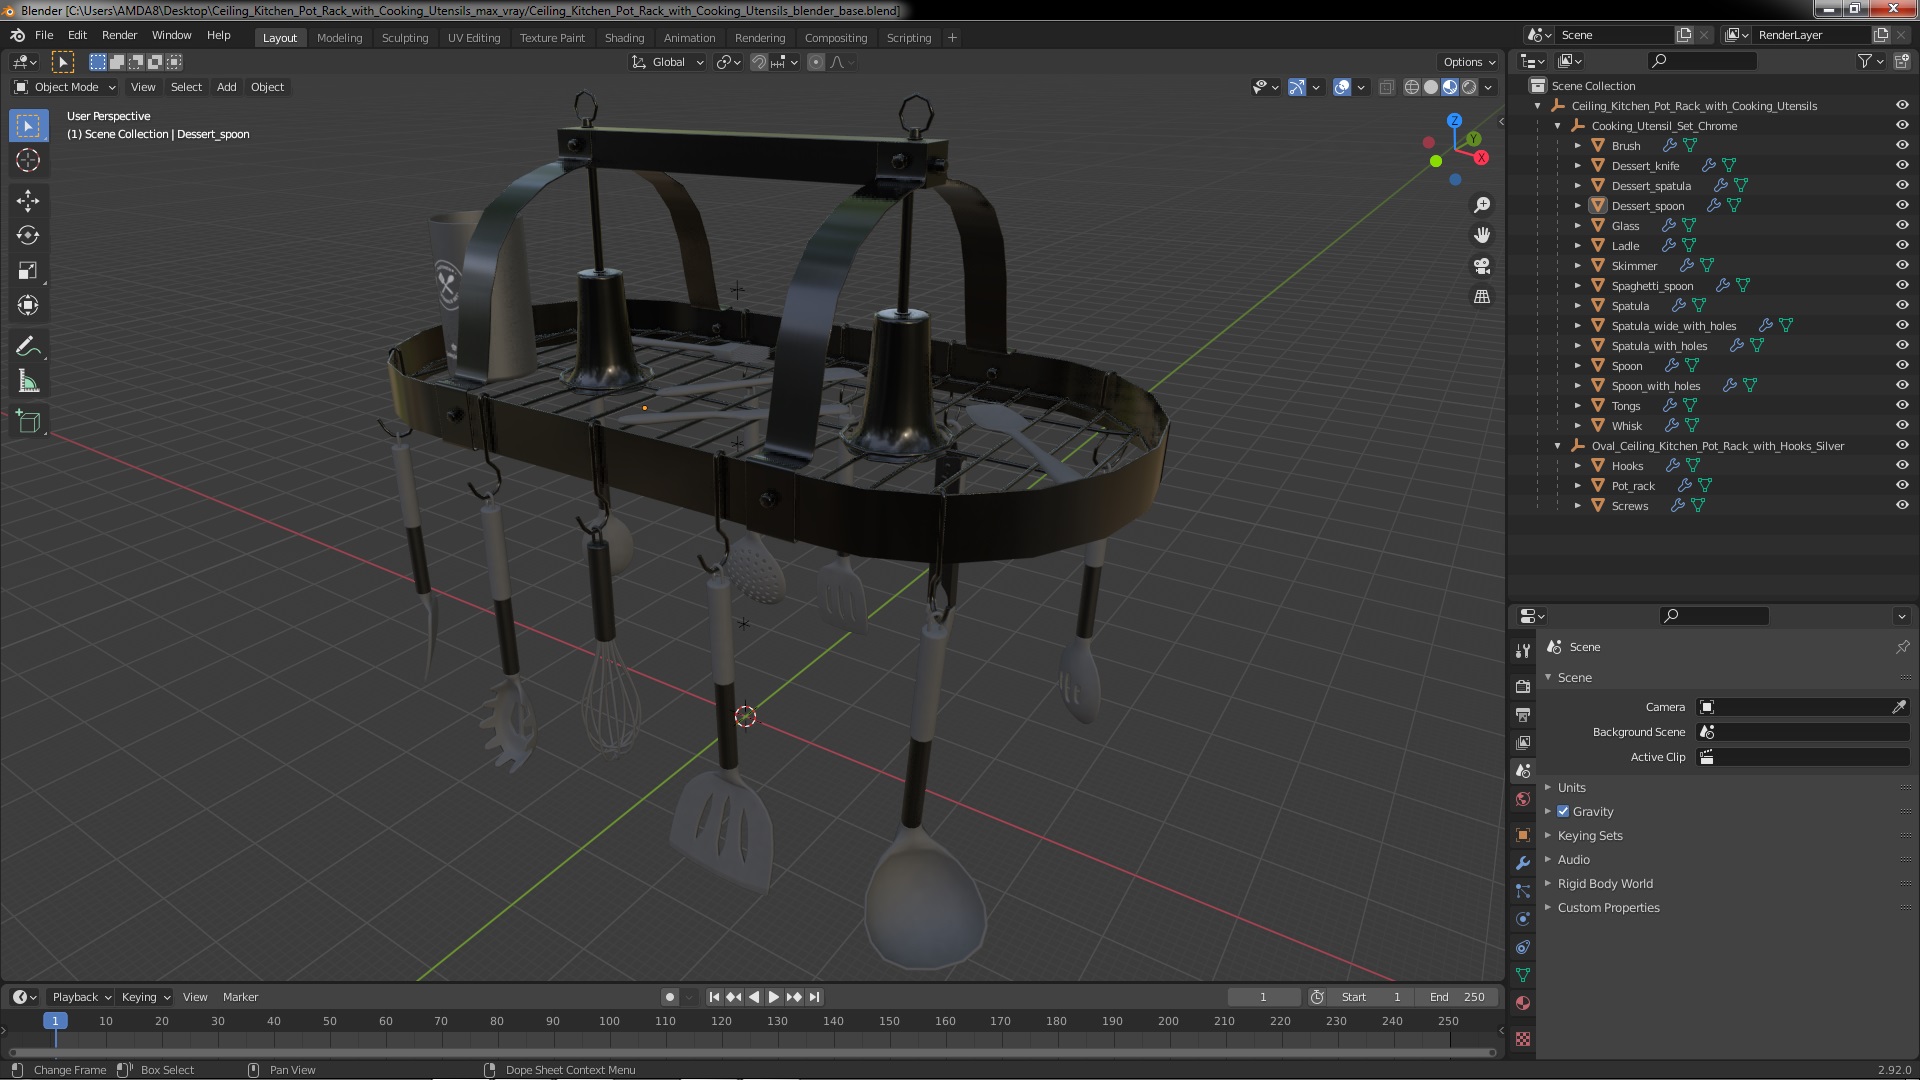Toggle auto keying record button

(669, 997)
